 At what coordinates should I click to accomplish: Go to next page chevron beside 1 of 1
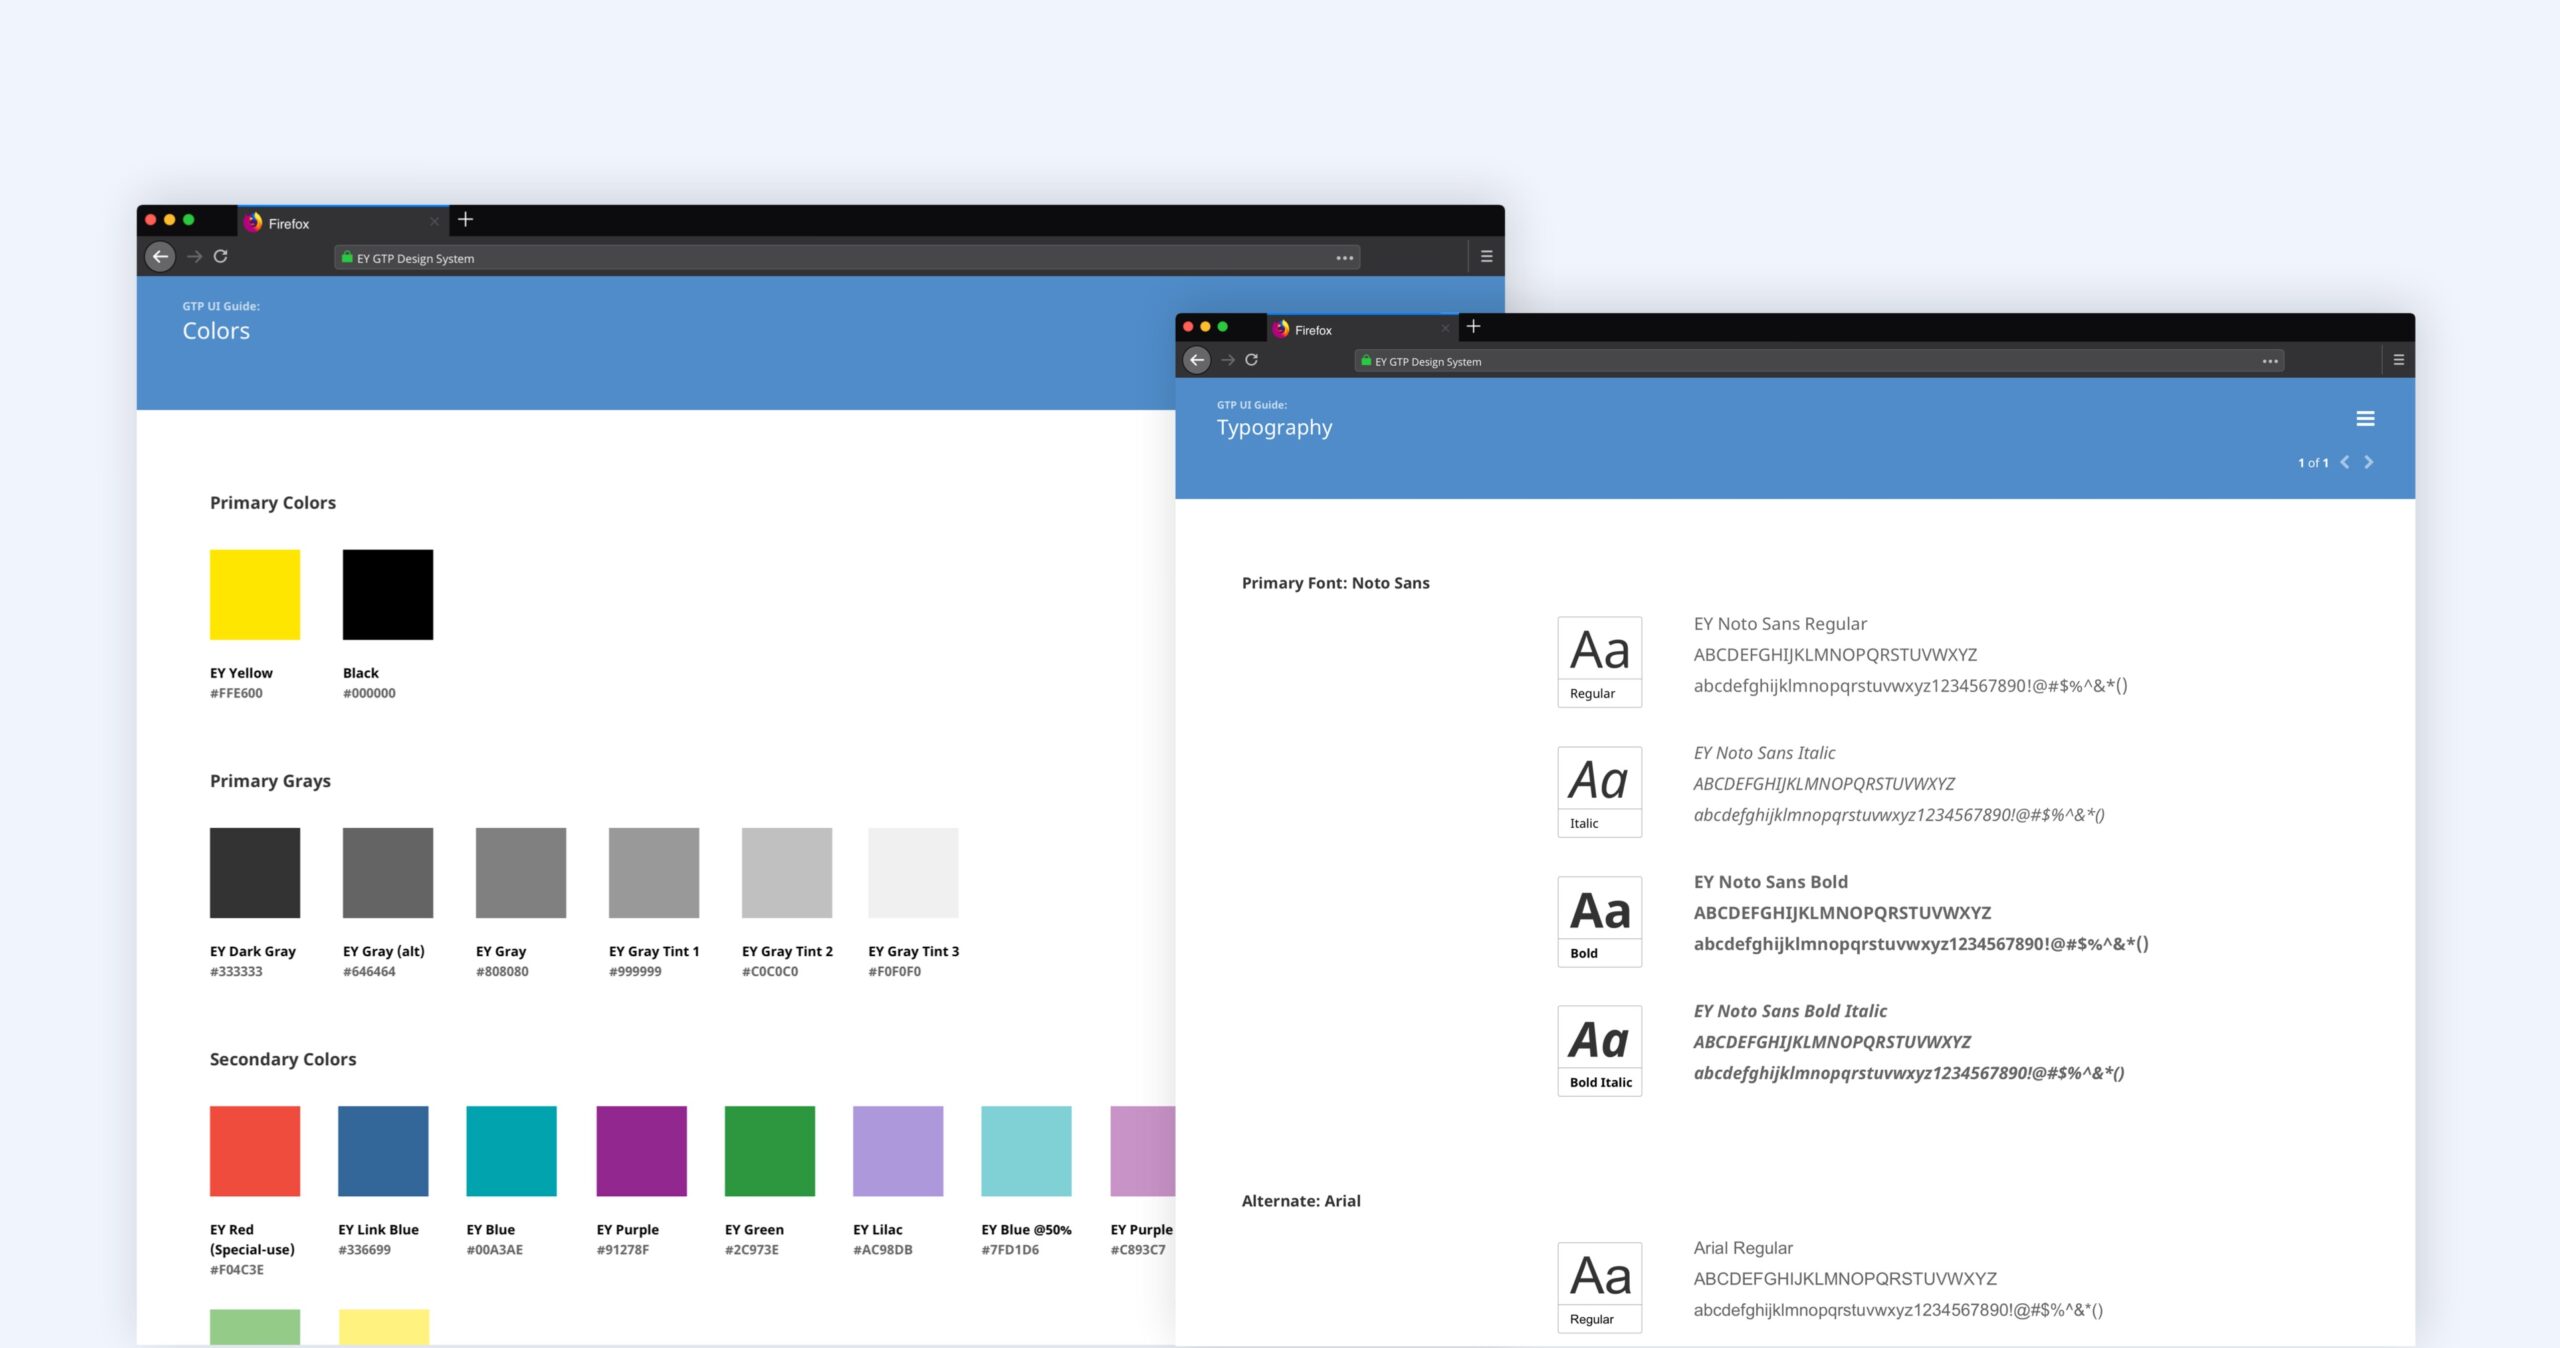(2368, 462)
